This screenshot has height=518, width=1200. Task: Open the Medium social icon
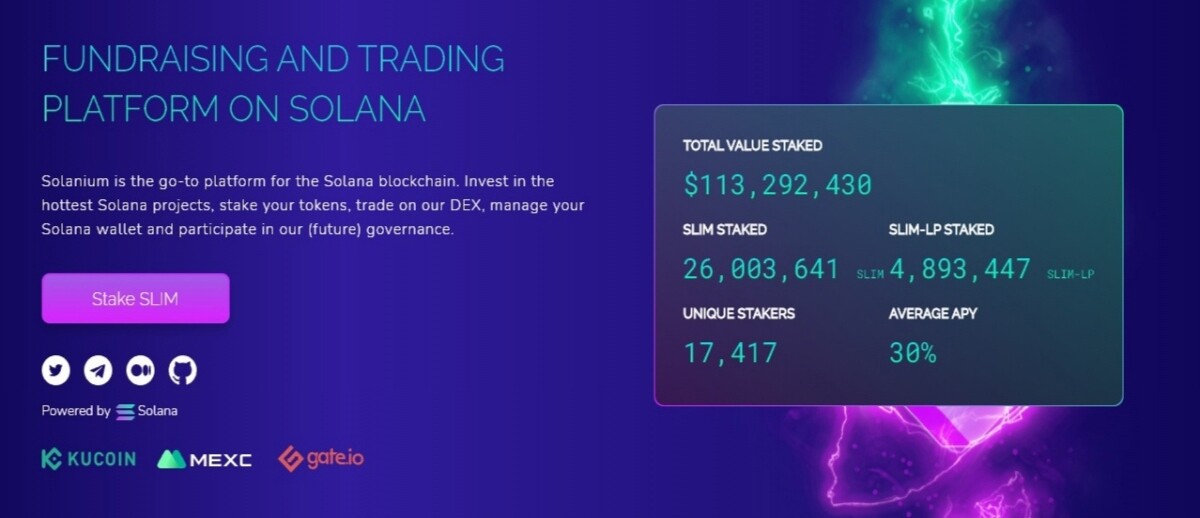pos(140,371)
